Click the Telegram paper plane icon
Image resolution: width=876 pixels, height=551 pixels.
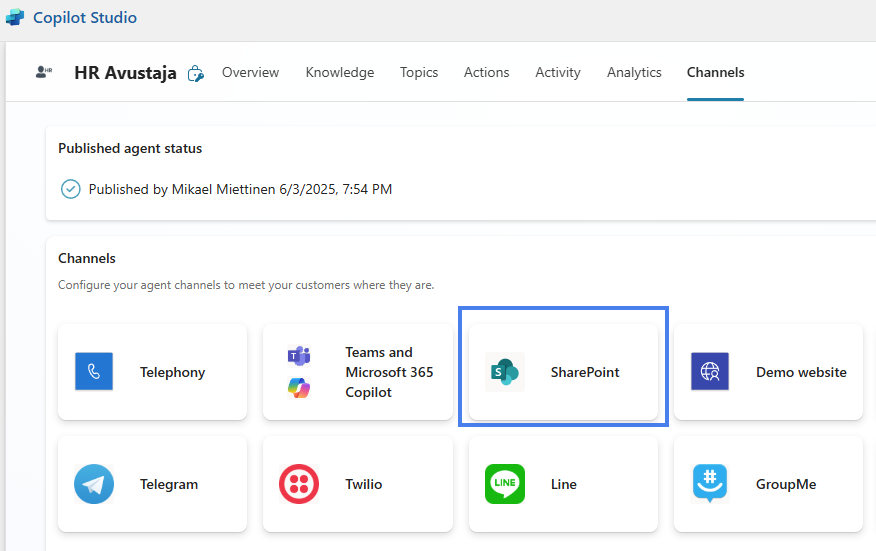click(94, 484)
